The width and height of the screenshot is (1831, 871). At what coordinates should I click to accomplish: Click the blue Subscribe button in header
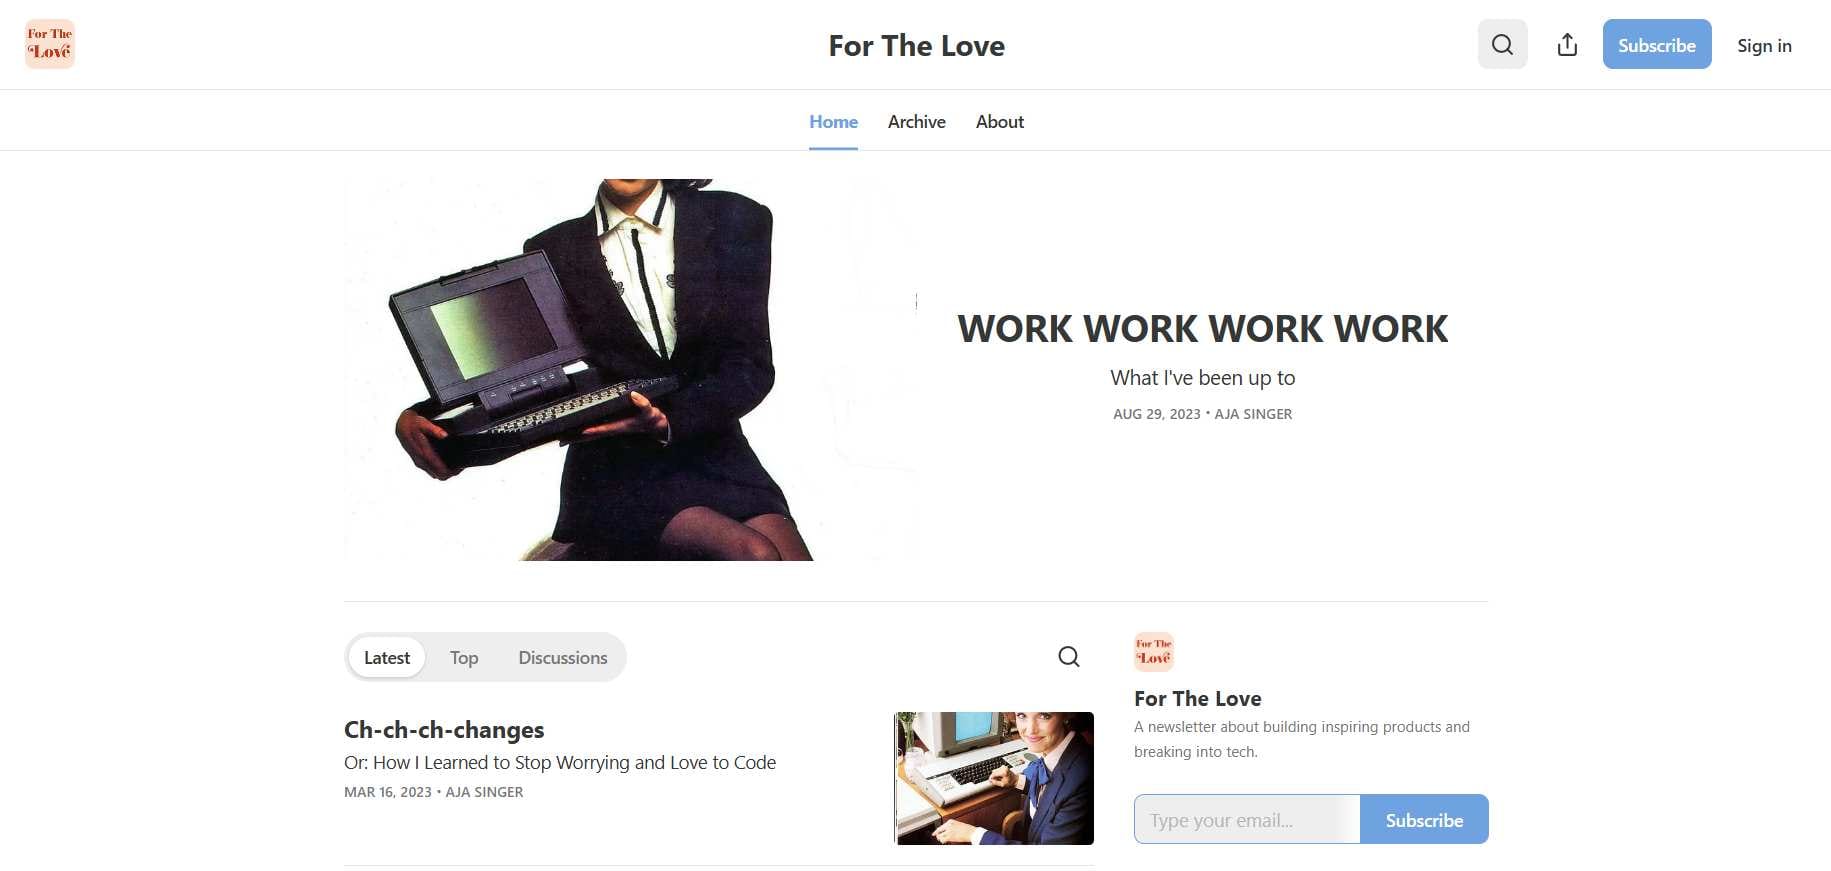[1657, 44]
